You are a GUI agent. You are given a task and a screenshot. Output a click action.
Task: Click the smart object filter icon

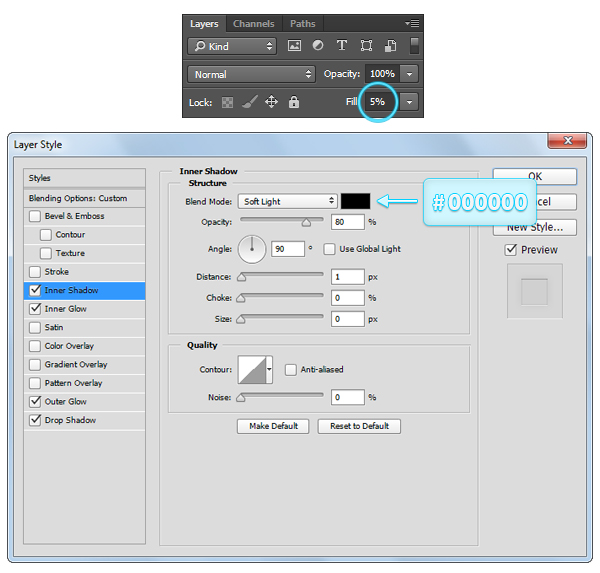[x=390, y=46]
